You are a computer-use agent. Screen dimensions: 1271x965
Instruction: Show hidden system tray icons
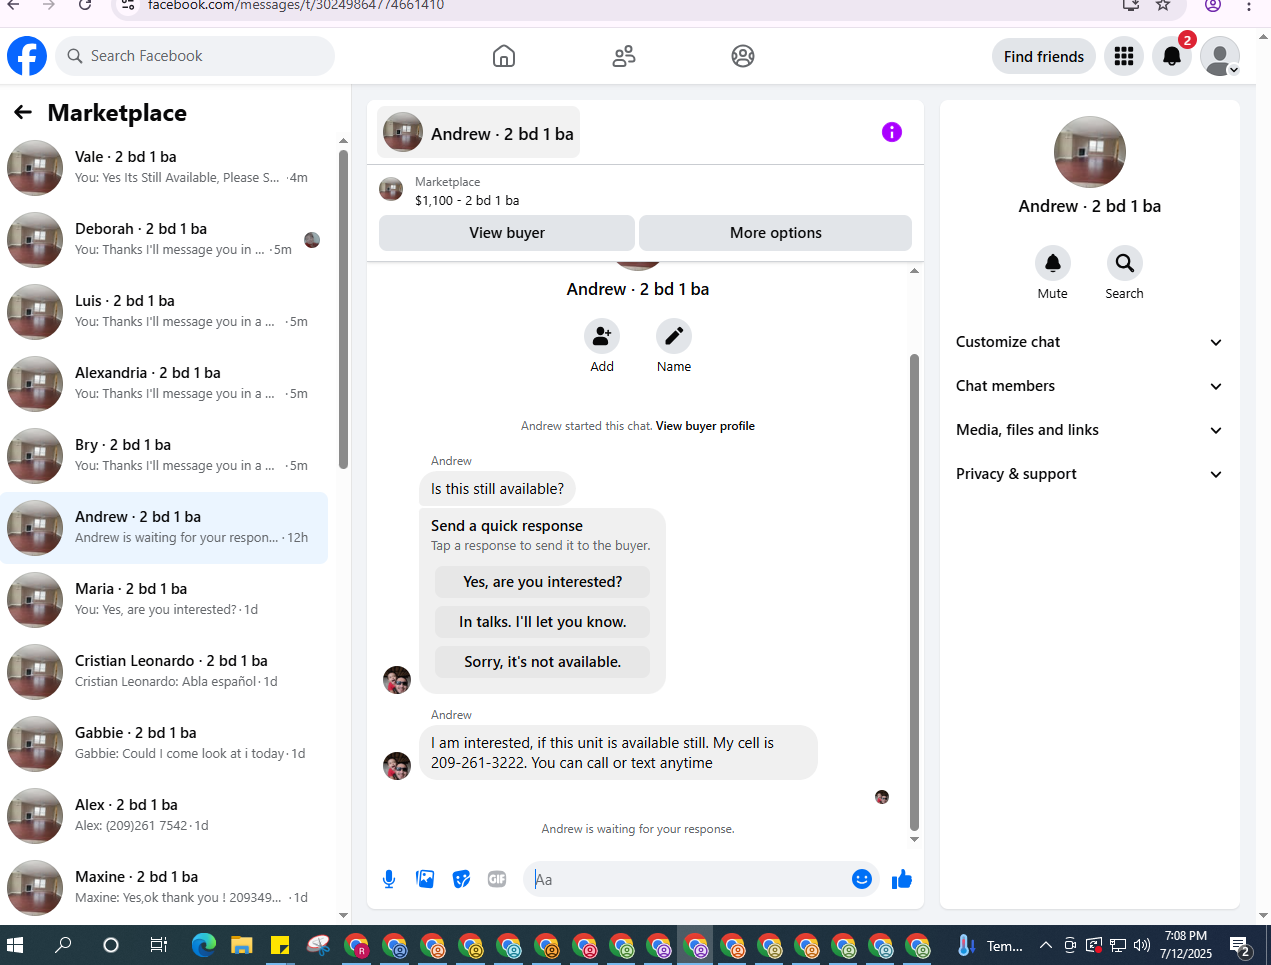1045,945
